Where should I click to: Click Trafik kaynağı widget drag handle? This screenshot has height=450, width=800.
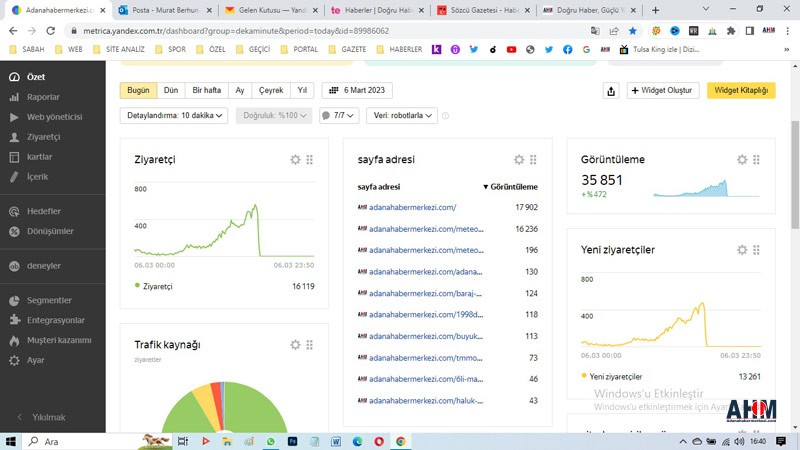(310, 345)
